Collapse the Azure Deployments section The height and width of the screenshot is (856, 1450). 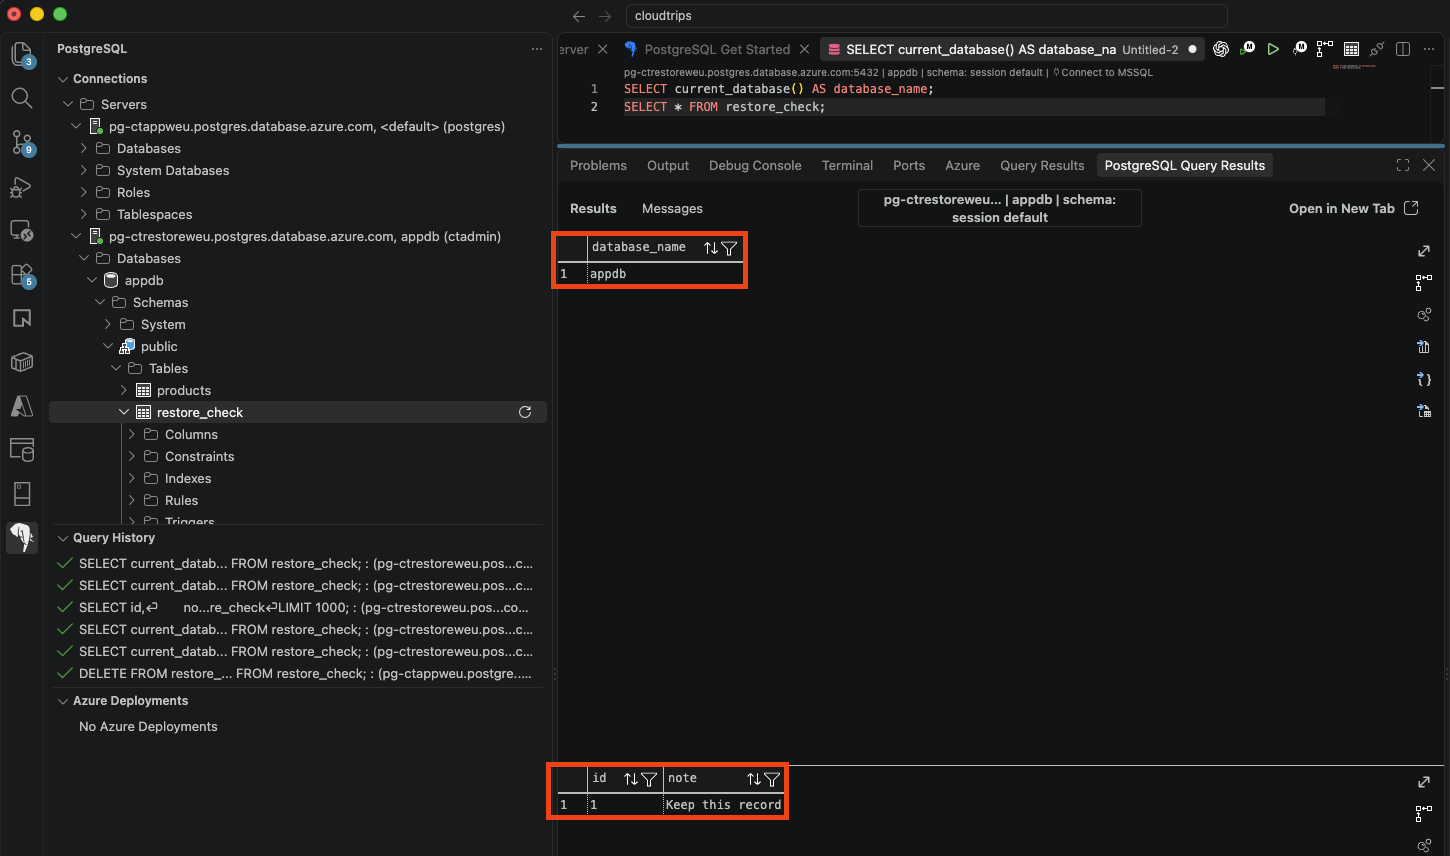pyautogui.click(x=63, y=701)
